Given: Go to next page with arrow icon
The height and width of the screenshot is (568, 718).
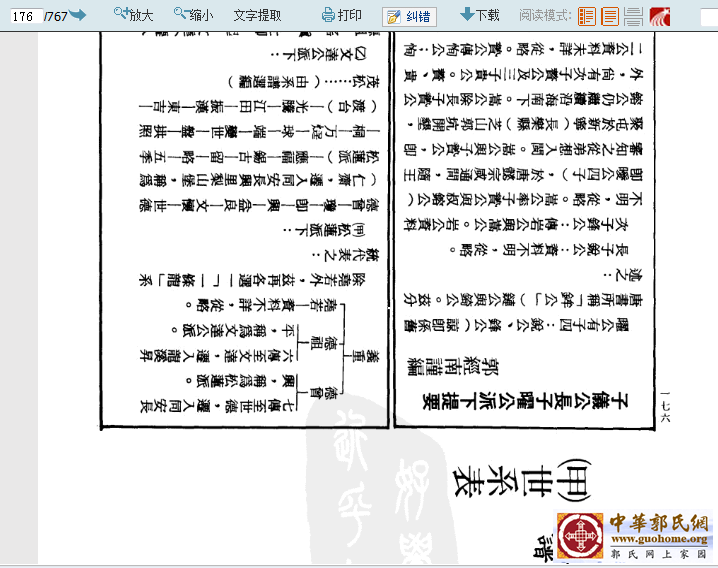Looking at the screenshot, I should 78,15.
